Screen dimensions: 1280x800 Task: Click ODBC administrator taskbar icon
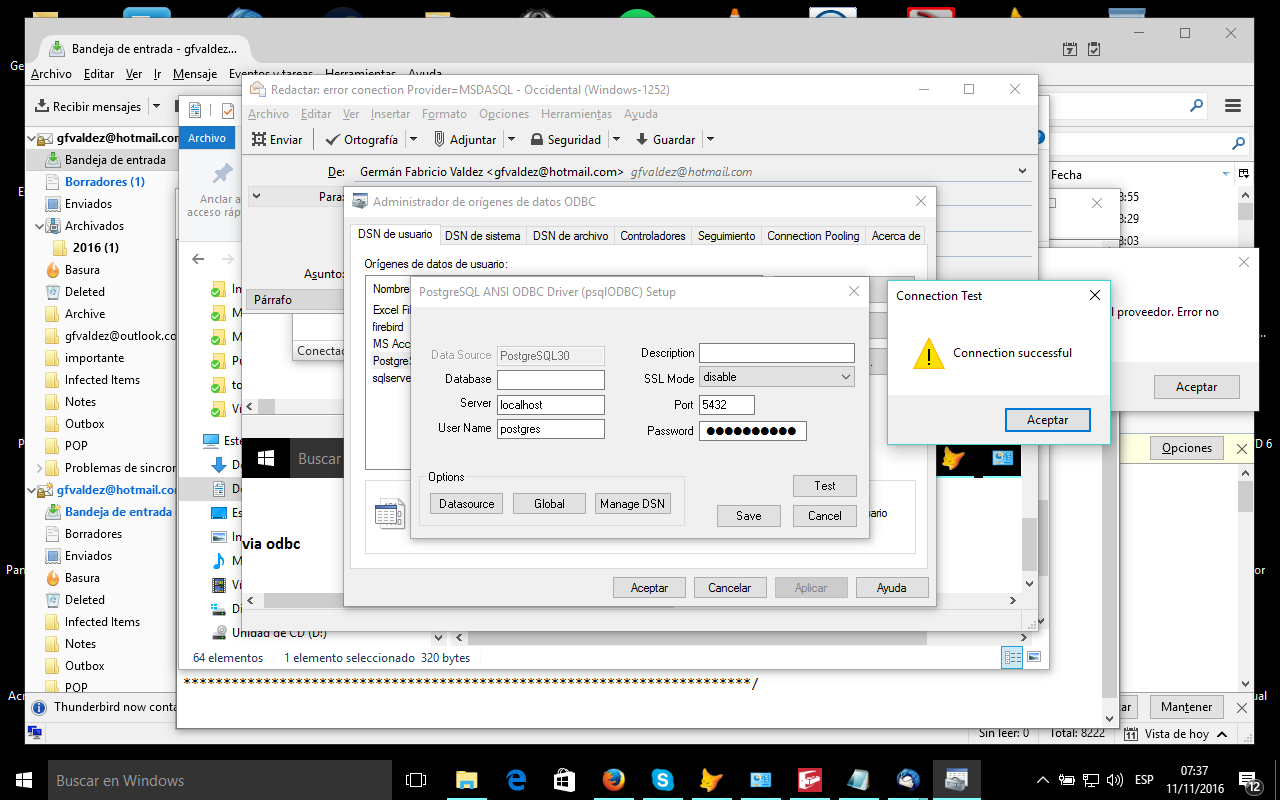point(957,780)
